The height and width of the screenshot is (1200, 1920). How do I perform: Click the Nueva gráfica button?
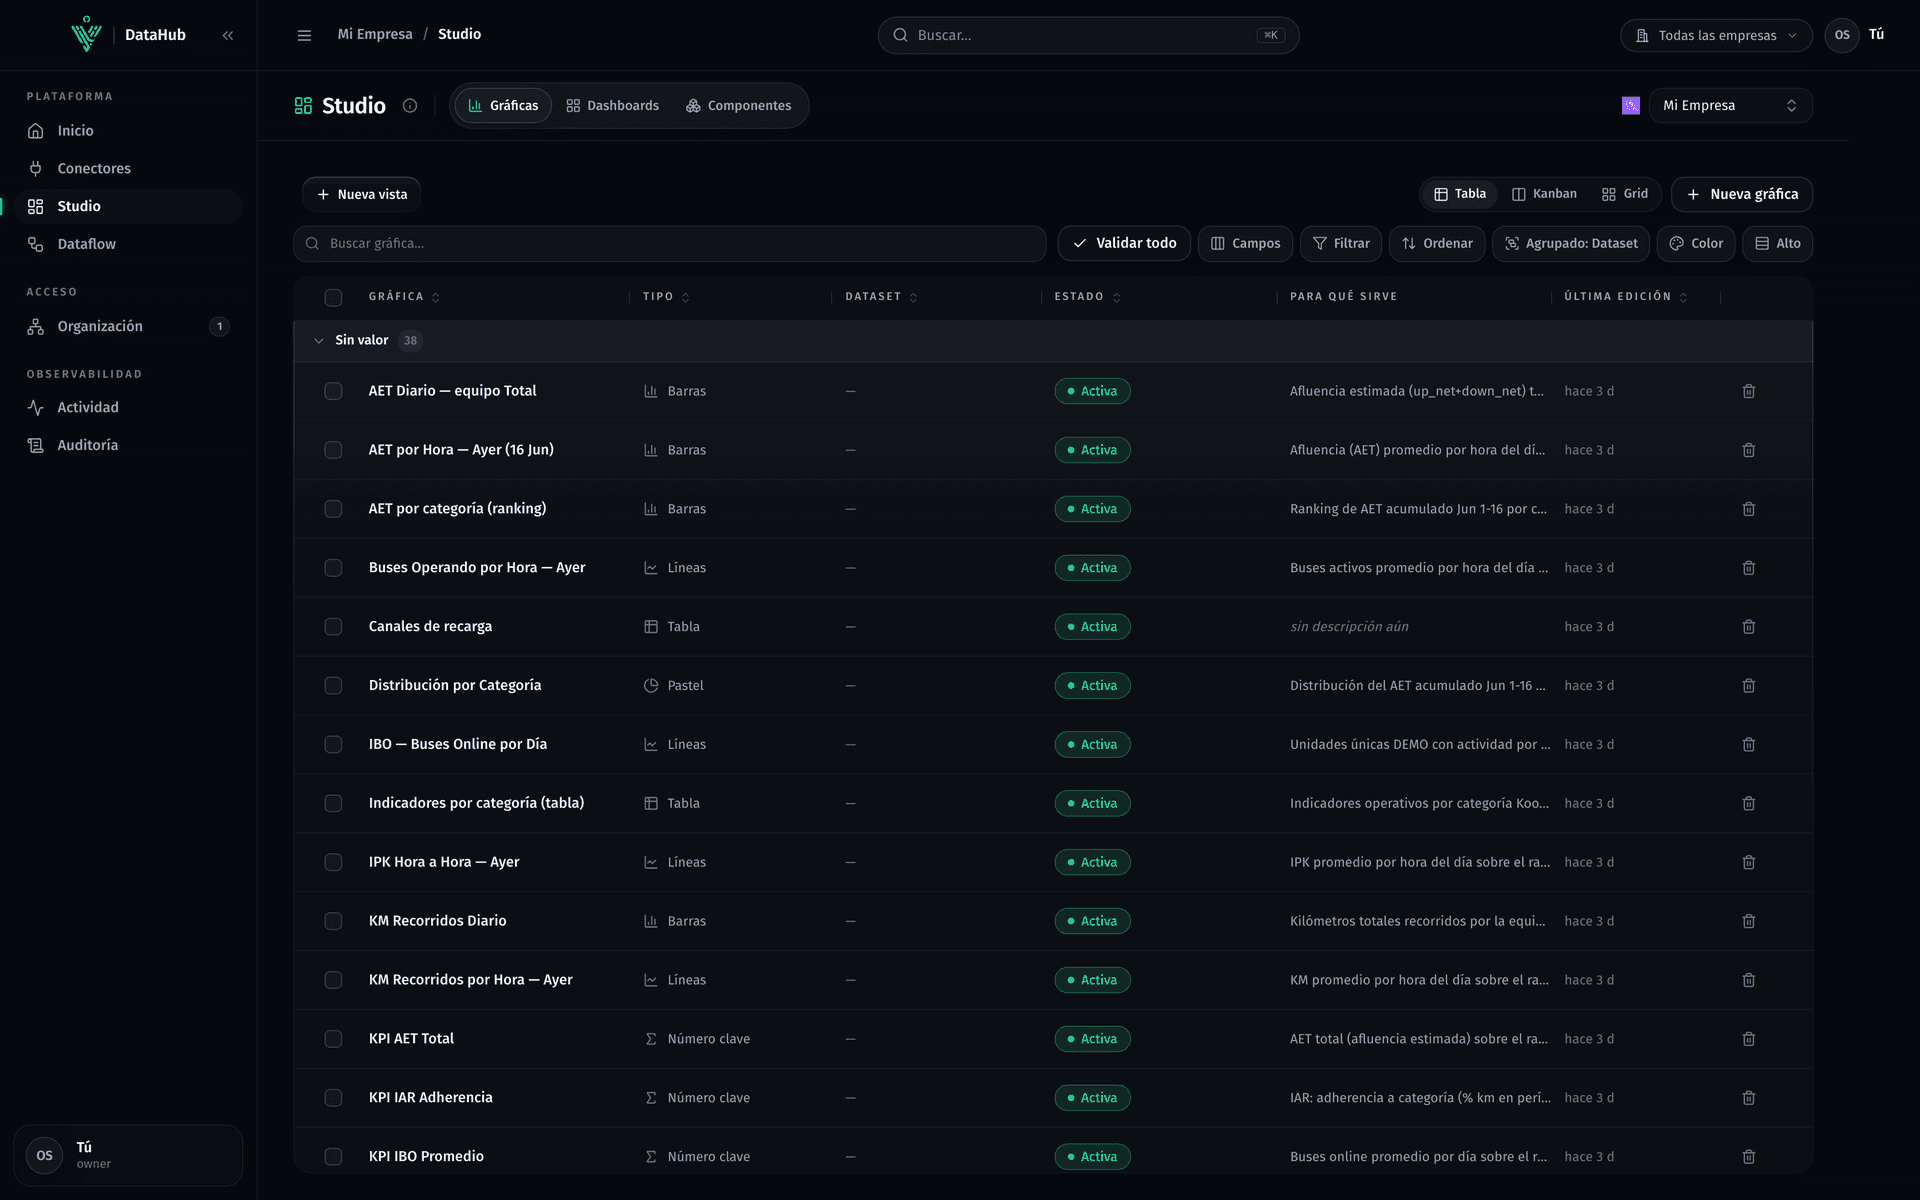click(x=1742, y=194)
